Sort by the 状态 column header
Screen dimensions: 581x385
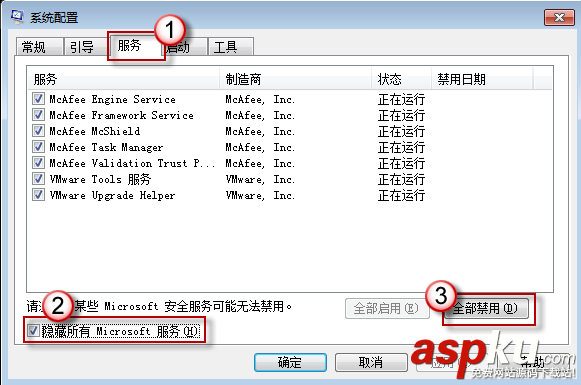402,79
